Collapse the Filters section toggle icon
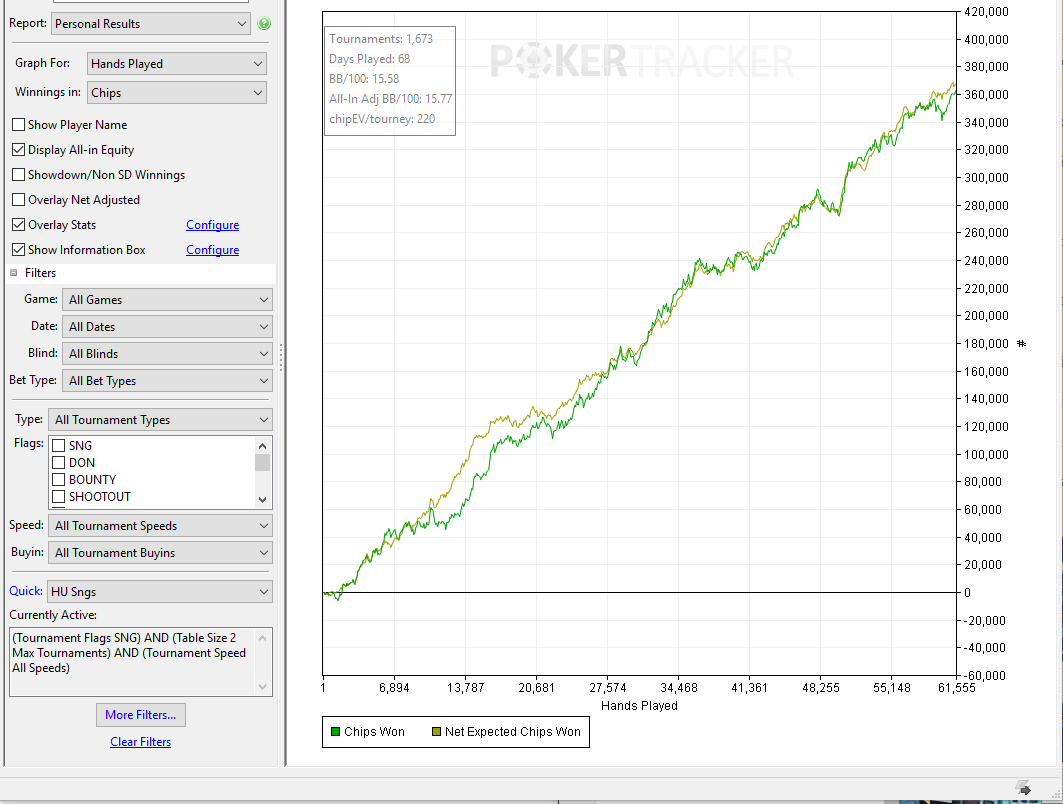 coord(14,273)
